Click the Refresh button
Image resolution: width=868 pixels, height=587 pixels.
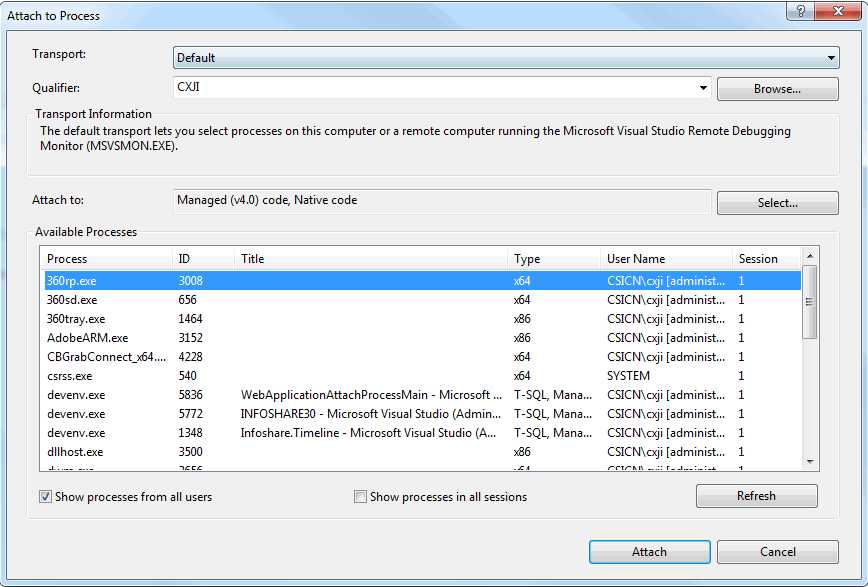point(756,496)
